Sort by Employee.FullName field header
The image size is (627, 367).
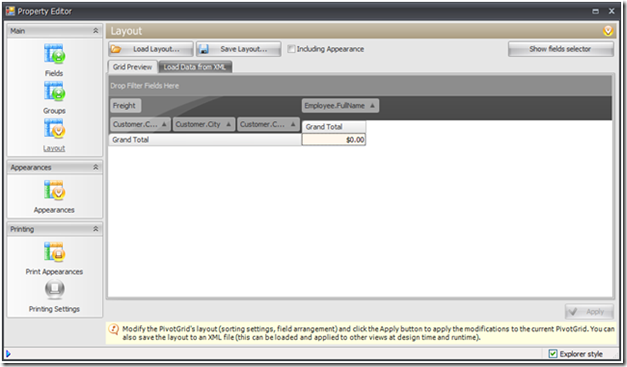340,106
